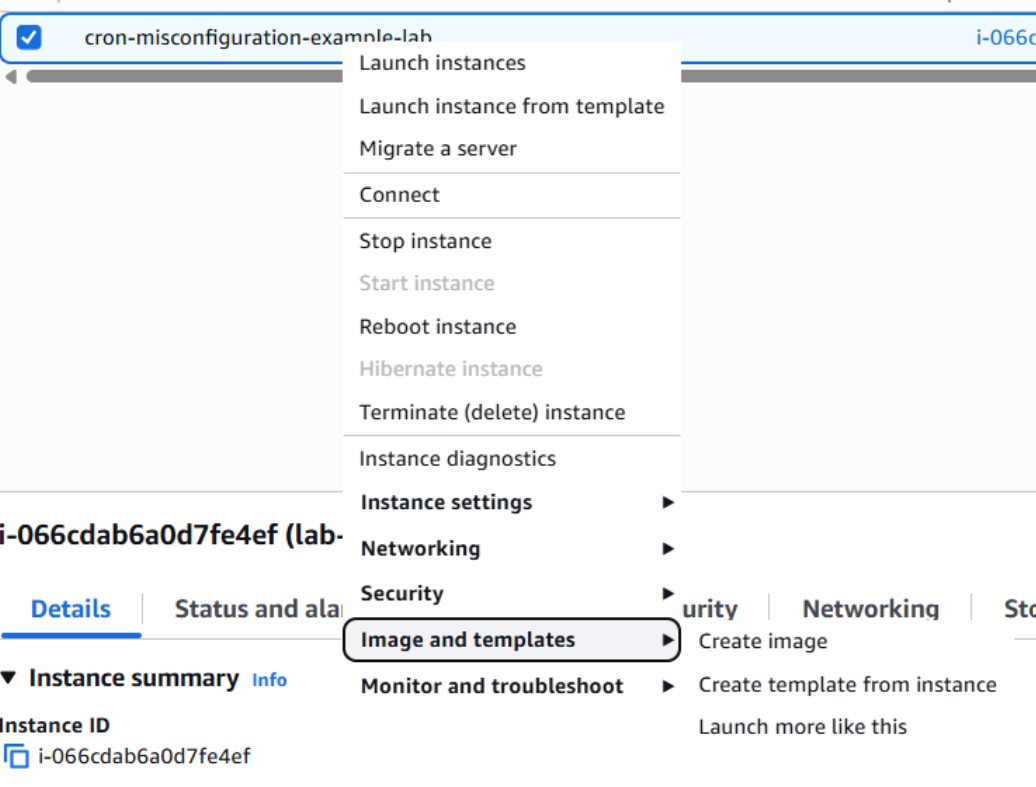Open the Networking tab in details pane

870,609
